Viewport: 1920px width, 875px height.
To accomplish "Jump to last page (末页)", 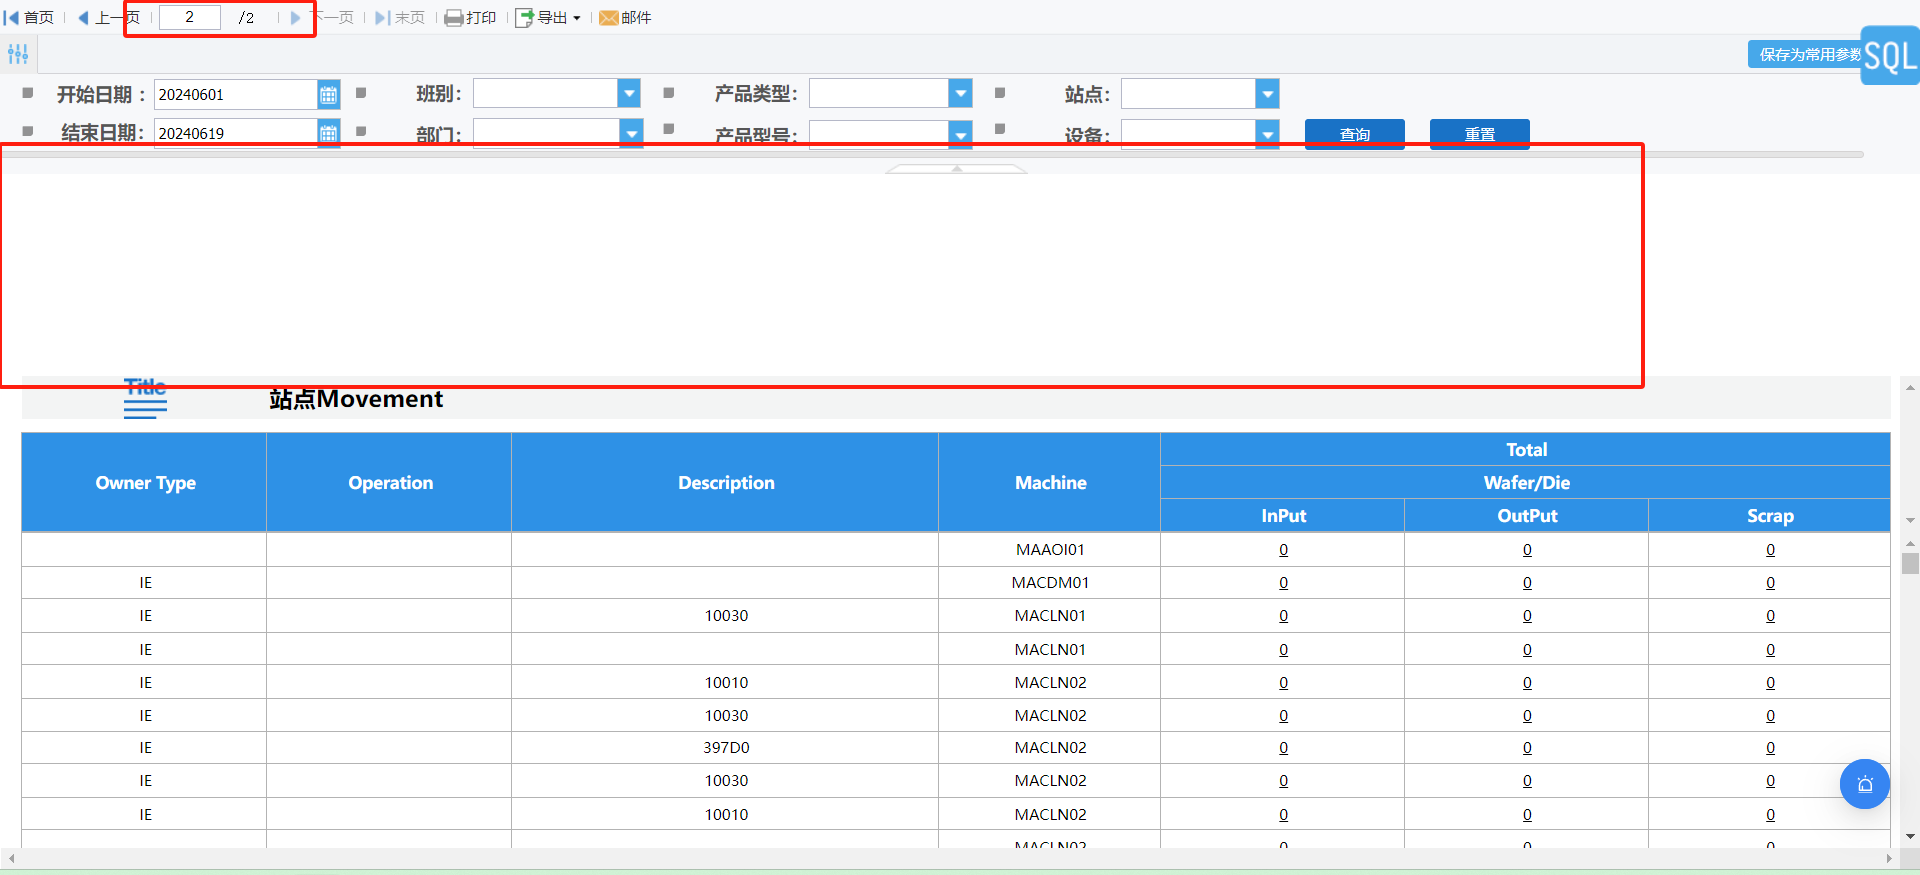I will pos(400,17).
